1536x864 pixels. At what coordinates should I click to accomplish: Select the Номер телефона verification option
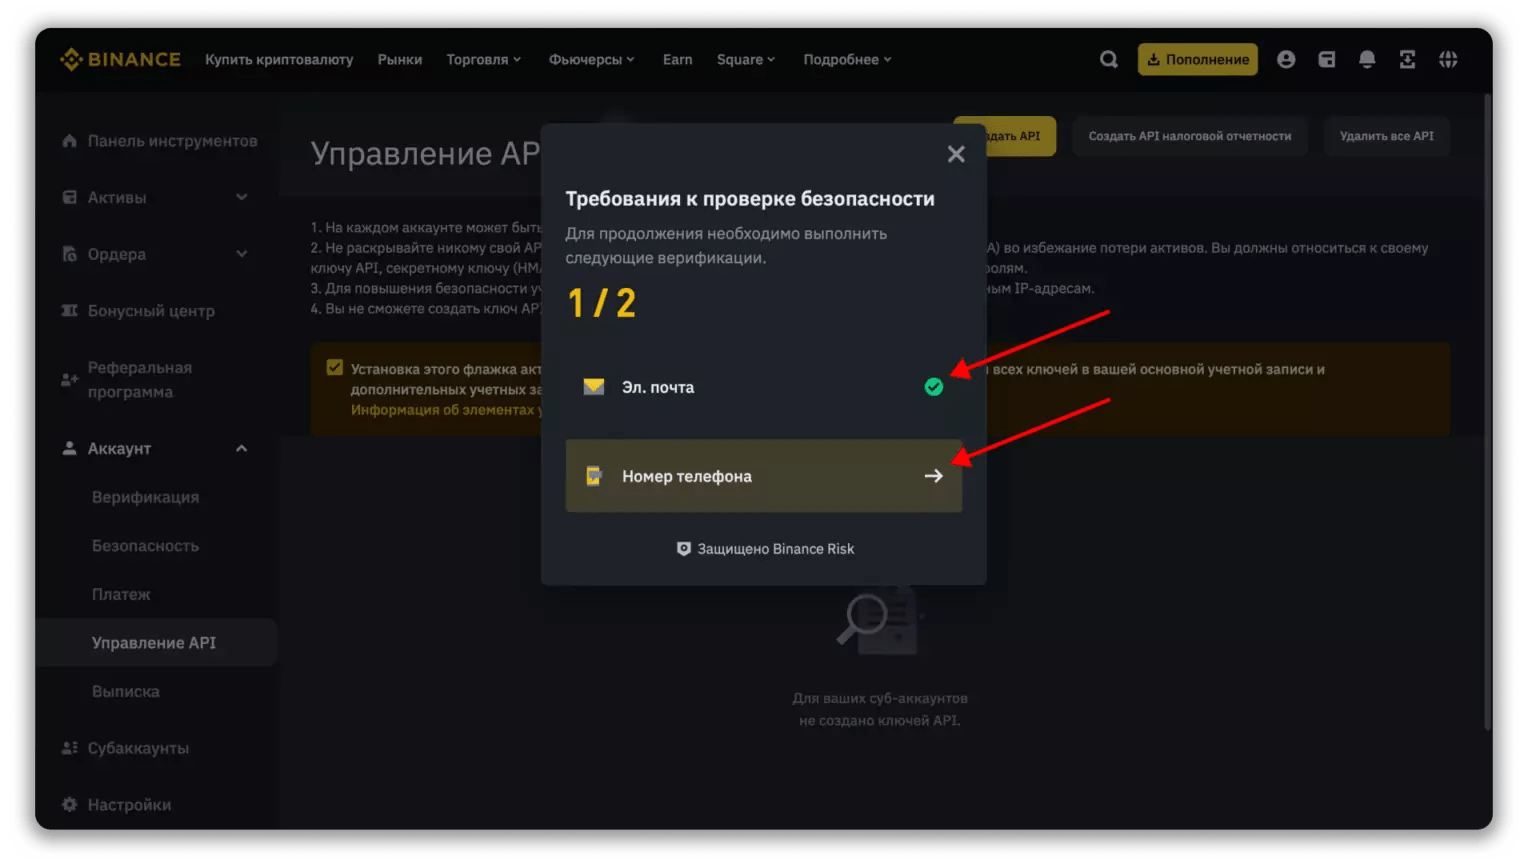[763, 476]
